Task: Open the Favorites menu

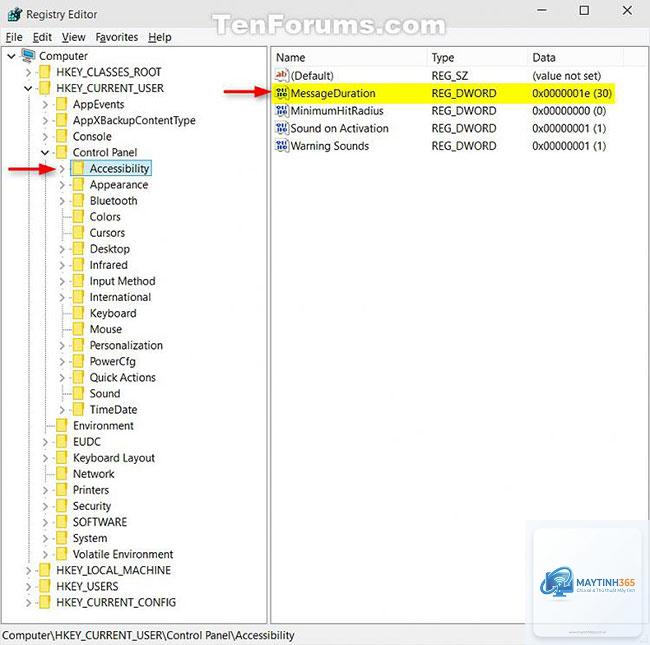Action: coord(116,37)
